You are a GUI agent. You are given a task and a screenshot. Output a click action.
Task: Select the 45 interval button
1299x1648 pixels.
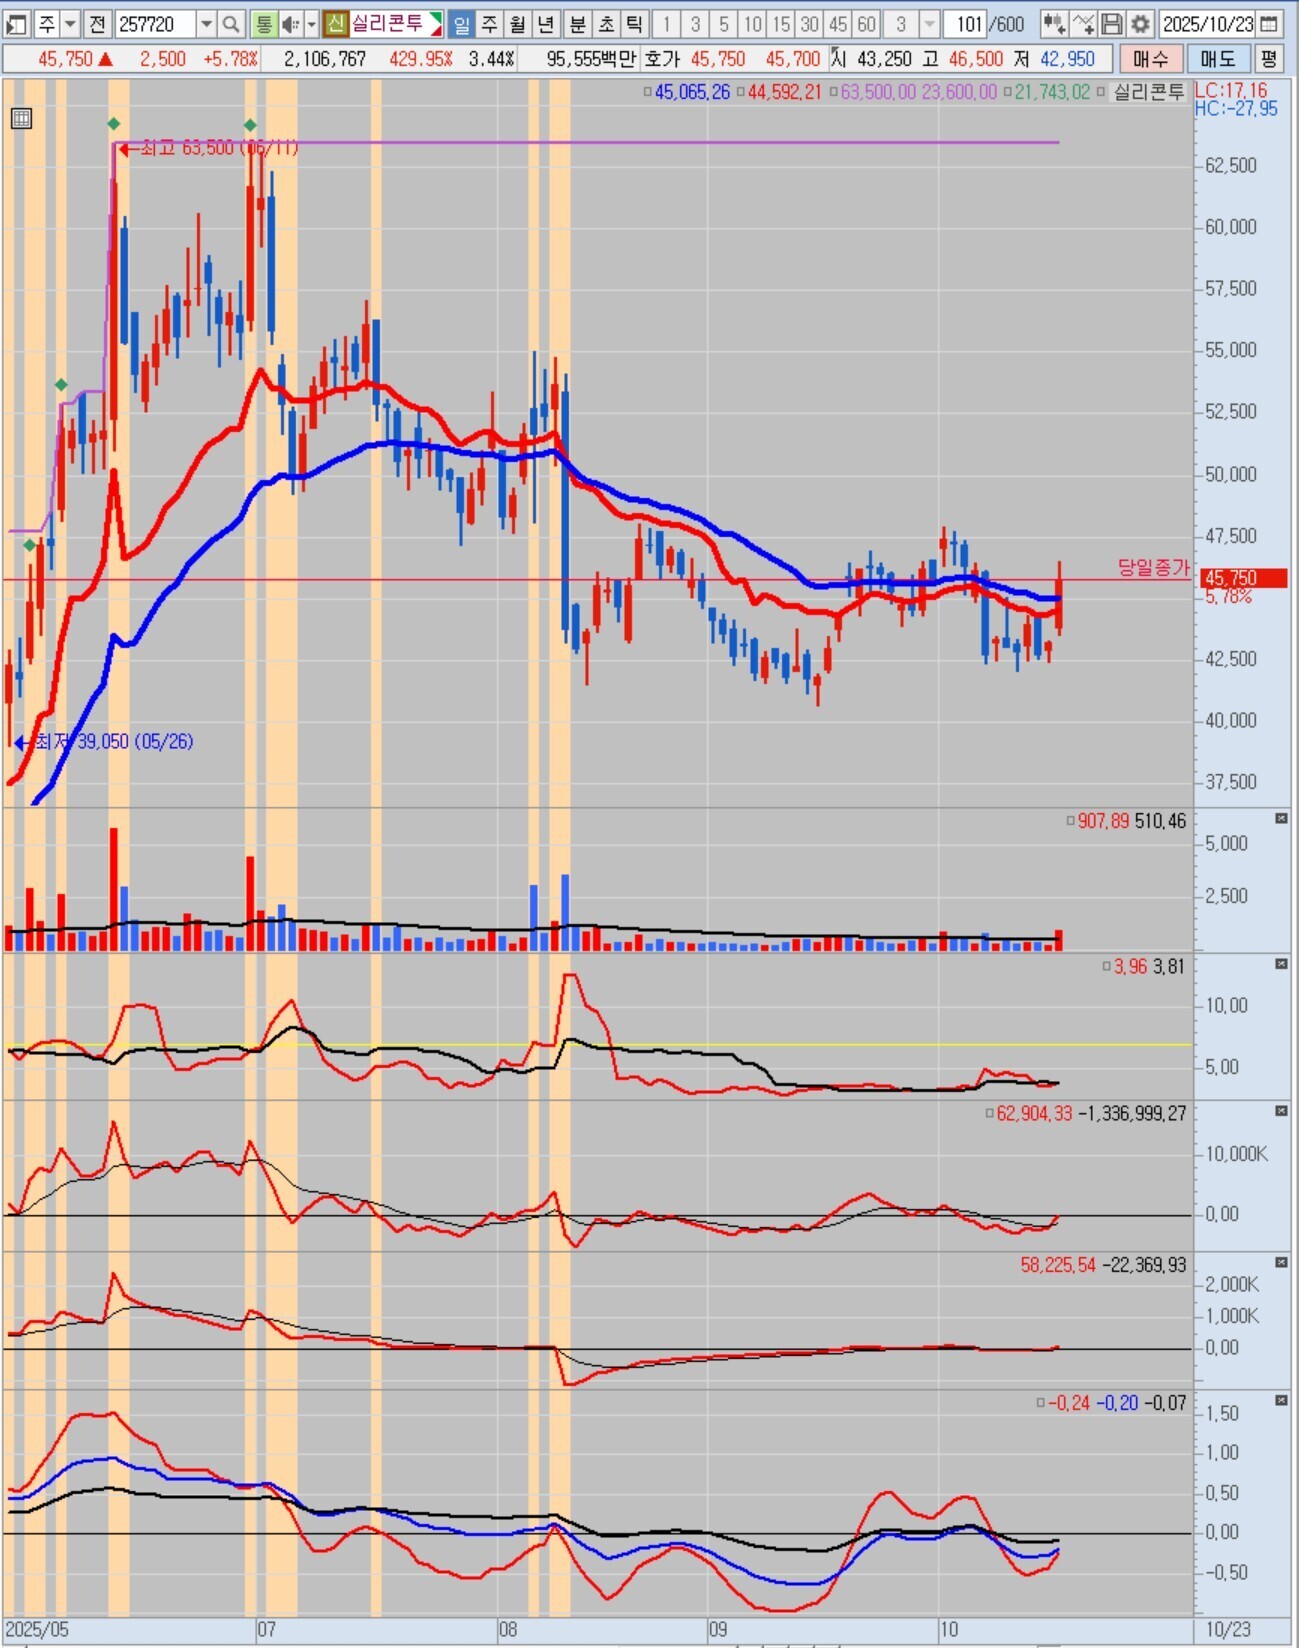839,23
